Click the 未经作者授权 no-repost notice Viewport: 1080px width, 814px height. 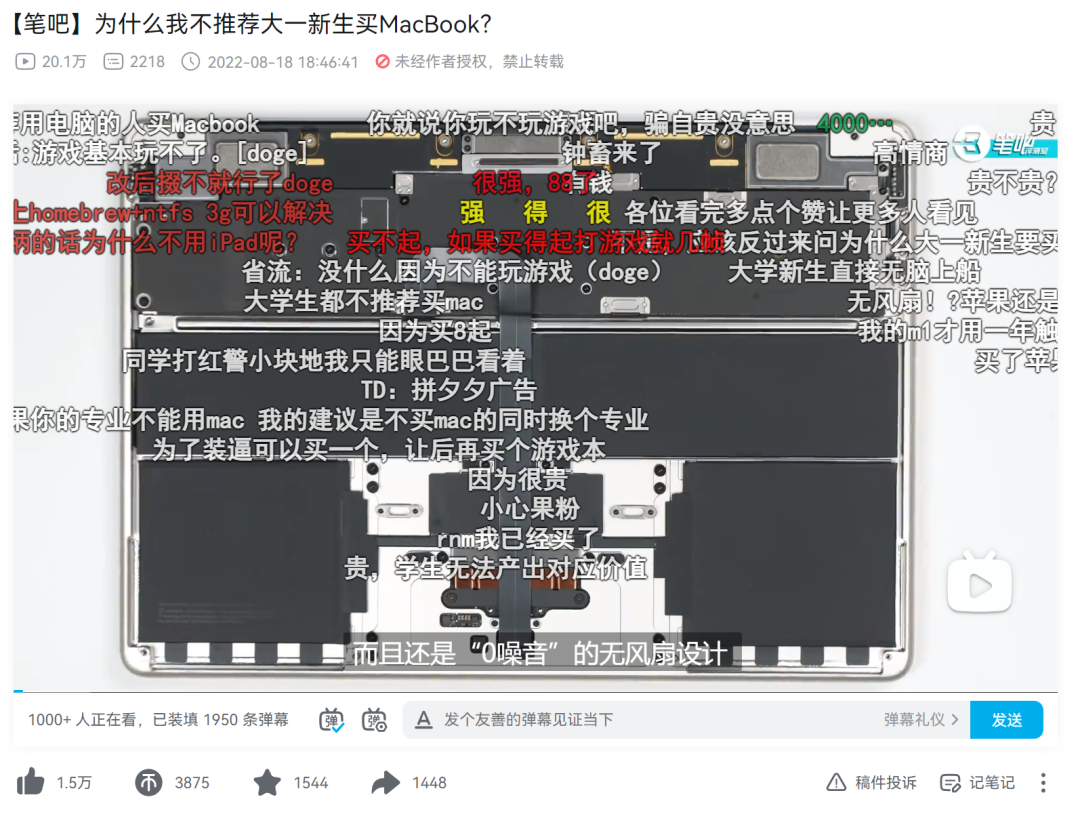pos(470,61)
